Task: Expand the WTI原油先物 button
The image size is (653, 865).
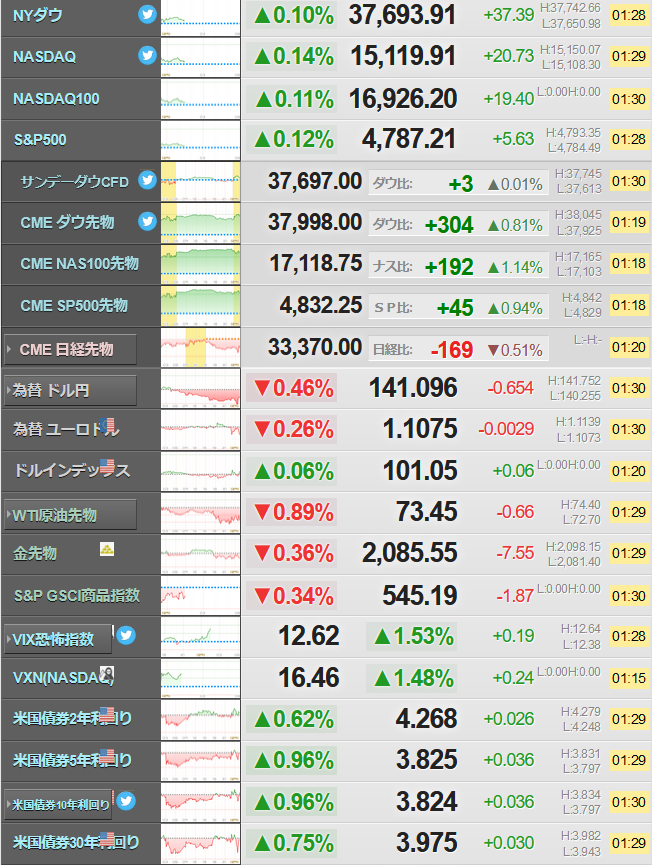Action: pos(70,515)
